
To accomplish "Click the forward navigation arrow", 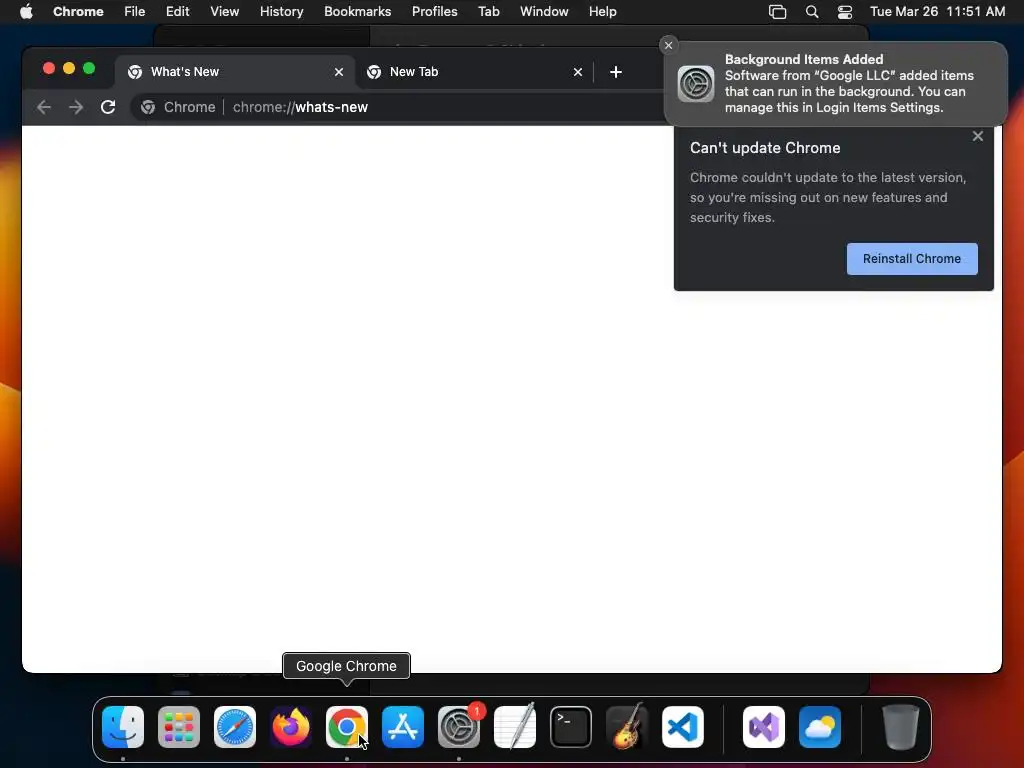I will click(x=76, y=107).
